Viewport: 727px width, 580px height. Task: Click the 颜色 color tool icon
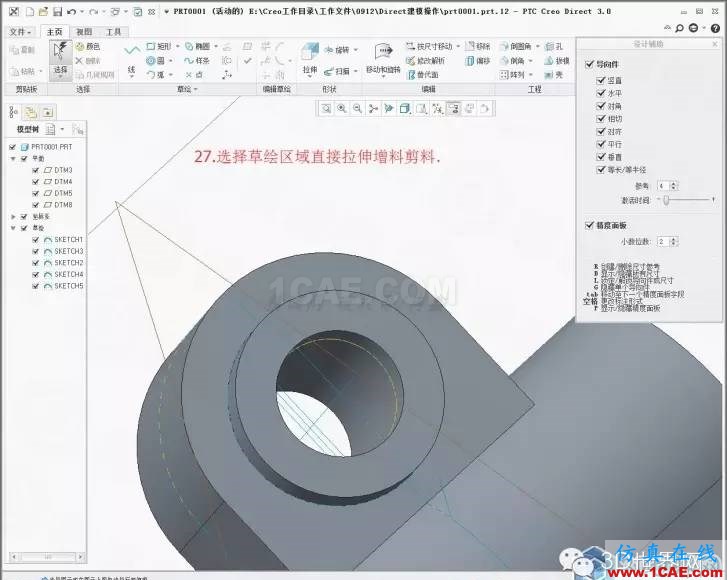(x=80, y=46)
